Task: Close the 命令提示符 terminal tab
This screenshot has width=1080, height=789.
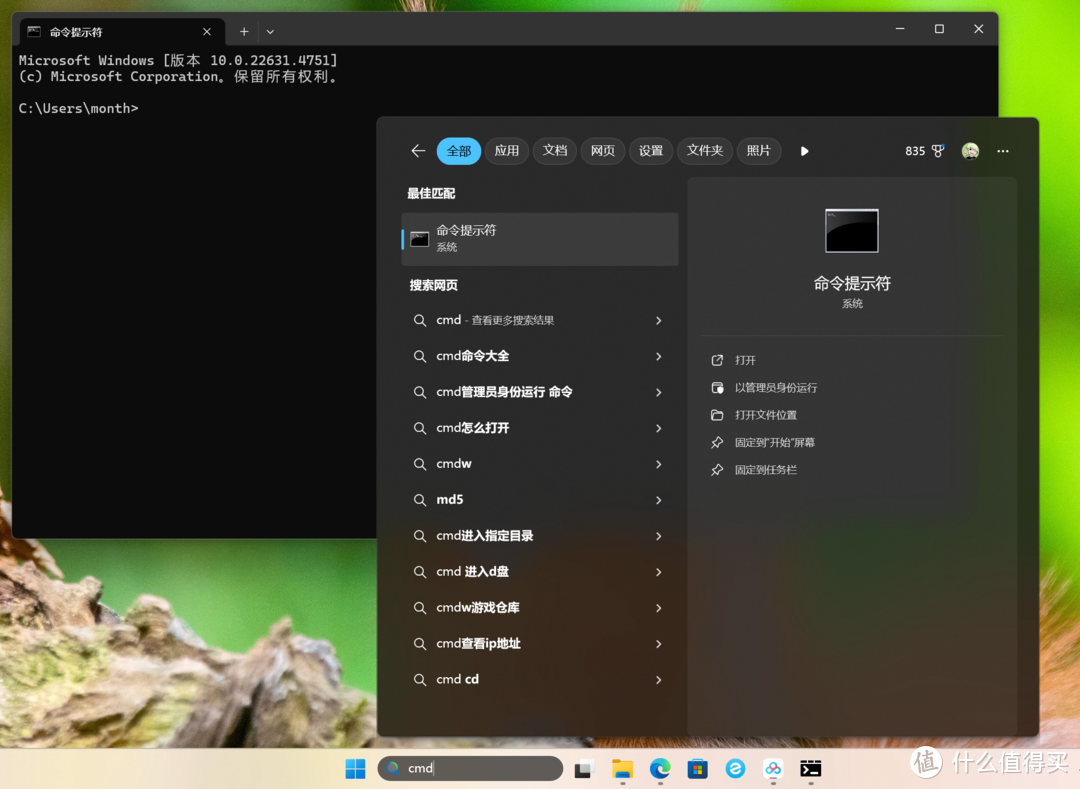Action: [x=207, y=32]
